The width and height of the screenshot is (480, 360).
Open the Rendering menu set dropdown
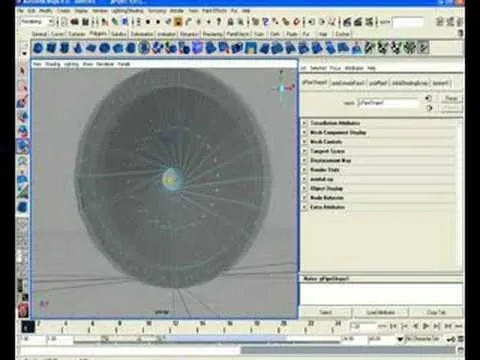click(x=37, y=22)
